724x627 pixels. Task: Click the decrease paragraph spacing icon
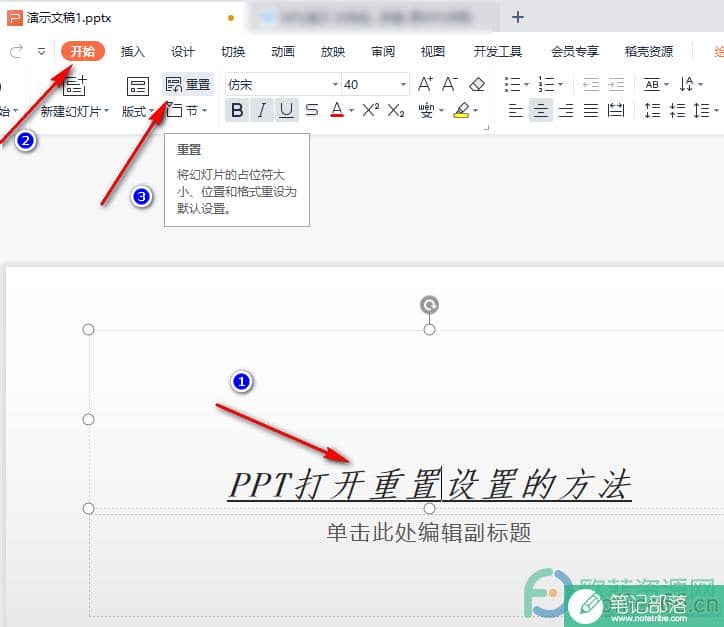click(x=677, y=110)
